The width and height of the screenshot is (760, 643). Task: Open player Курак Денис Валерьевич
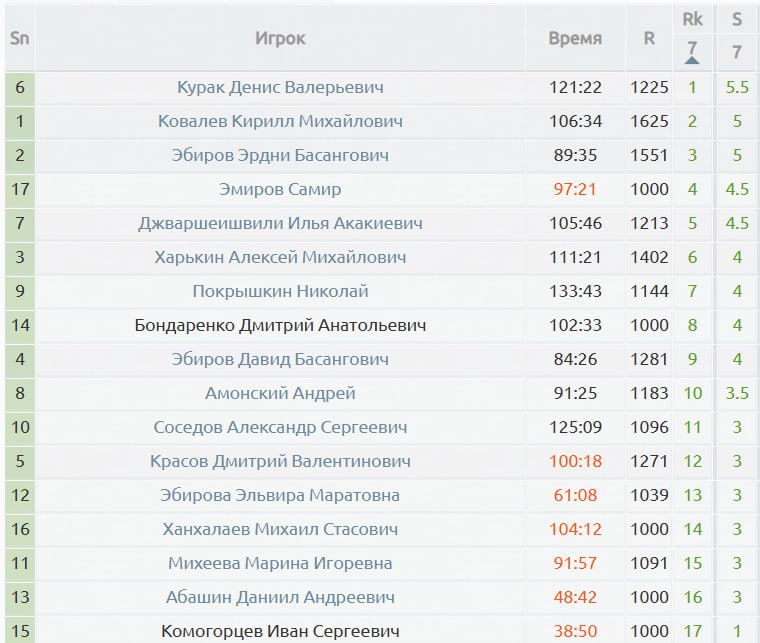tap(280, 87)
